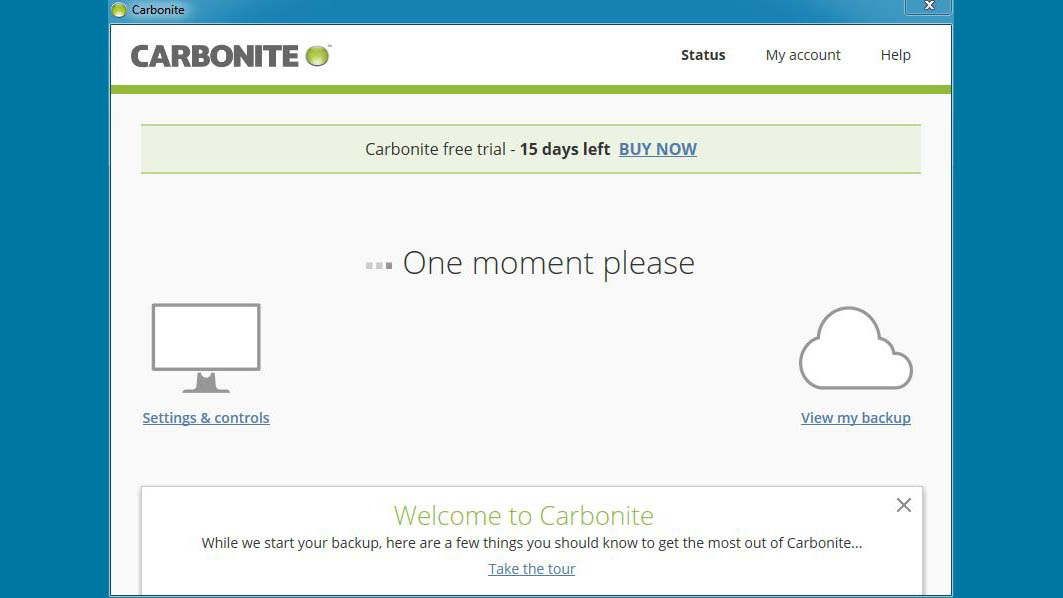The height and width of the screenshot is (598, 1063).
Task: Click the cloud backup icon
Action: pyautogui.click(x=855, y=349)
